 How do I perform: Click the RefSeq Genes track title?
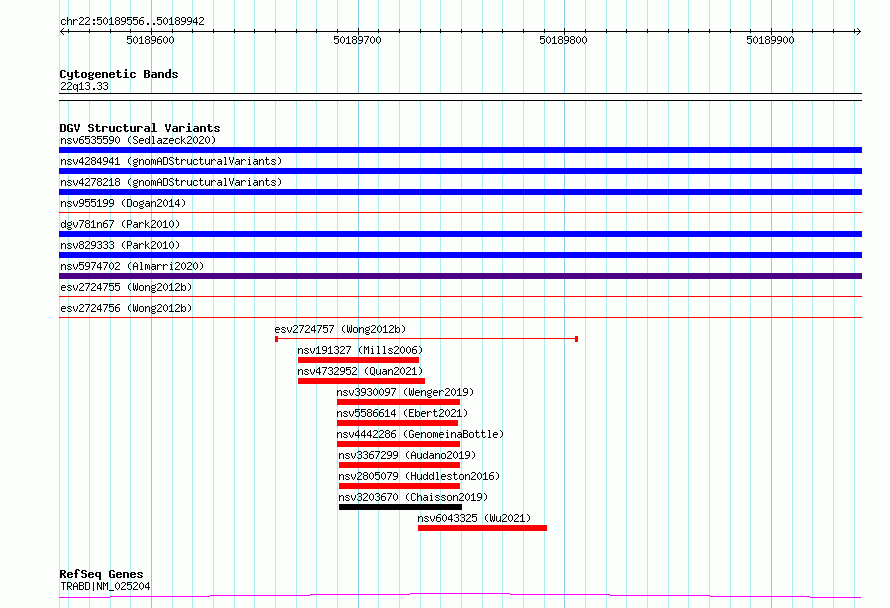(x=101, y=574)
